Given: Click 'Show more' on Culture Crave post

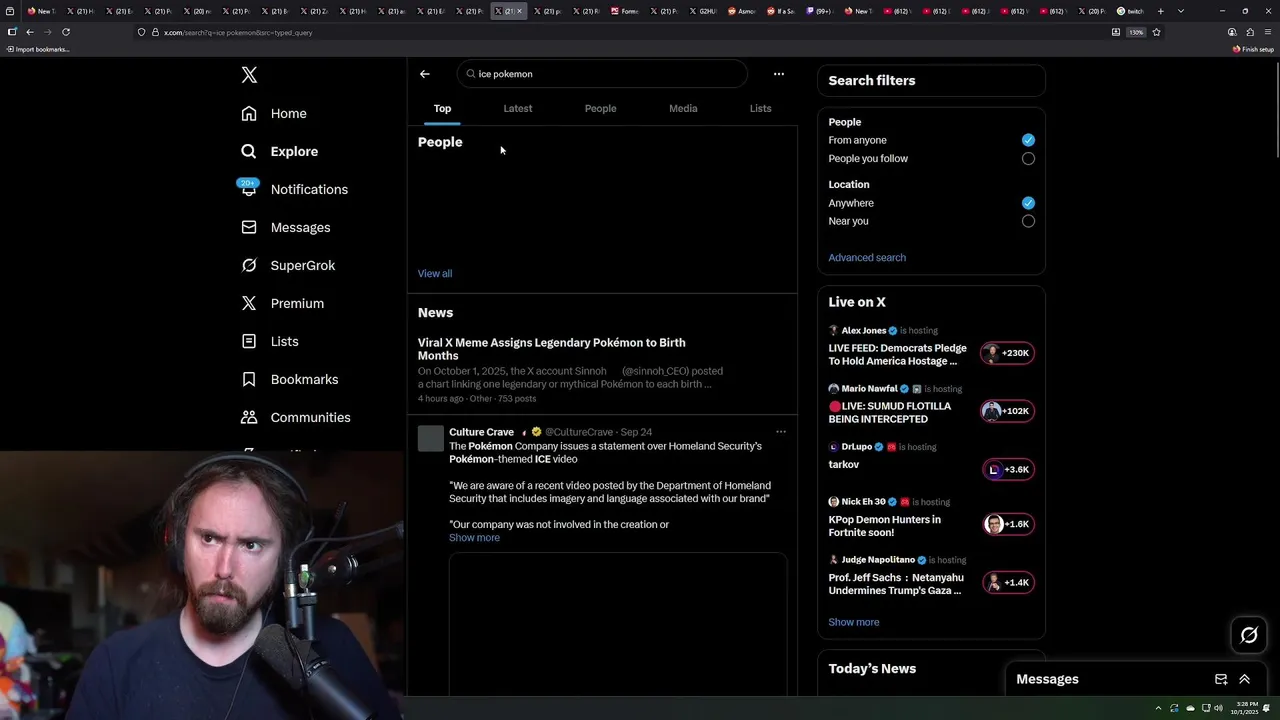Looking at the screenshot, I should click(474, 538).
